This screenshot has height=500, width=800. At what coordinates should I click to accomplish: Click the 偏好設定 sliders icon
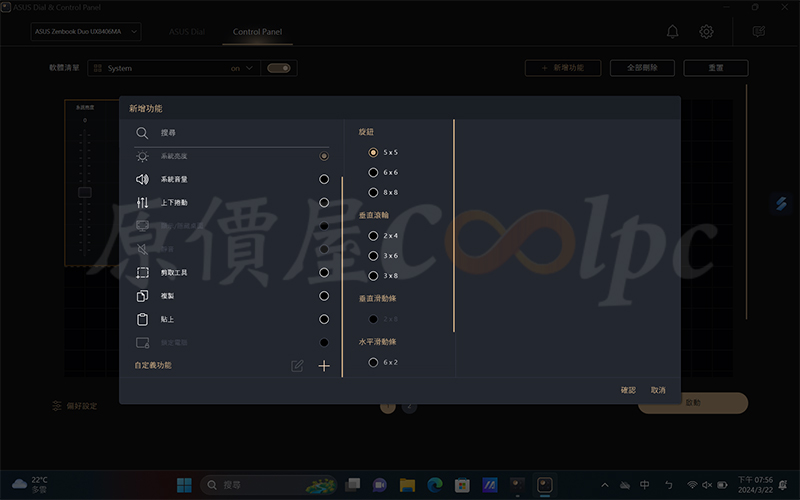[57, 406]
